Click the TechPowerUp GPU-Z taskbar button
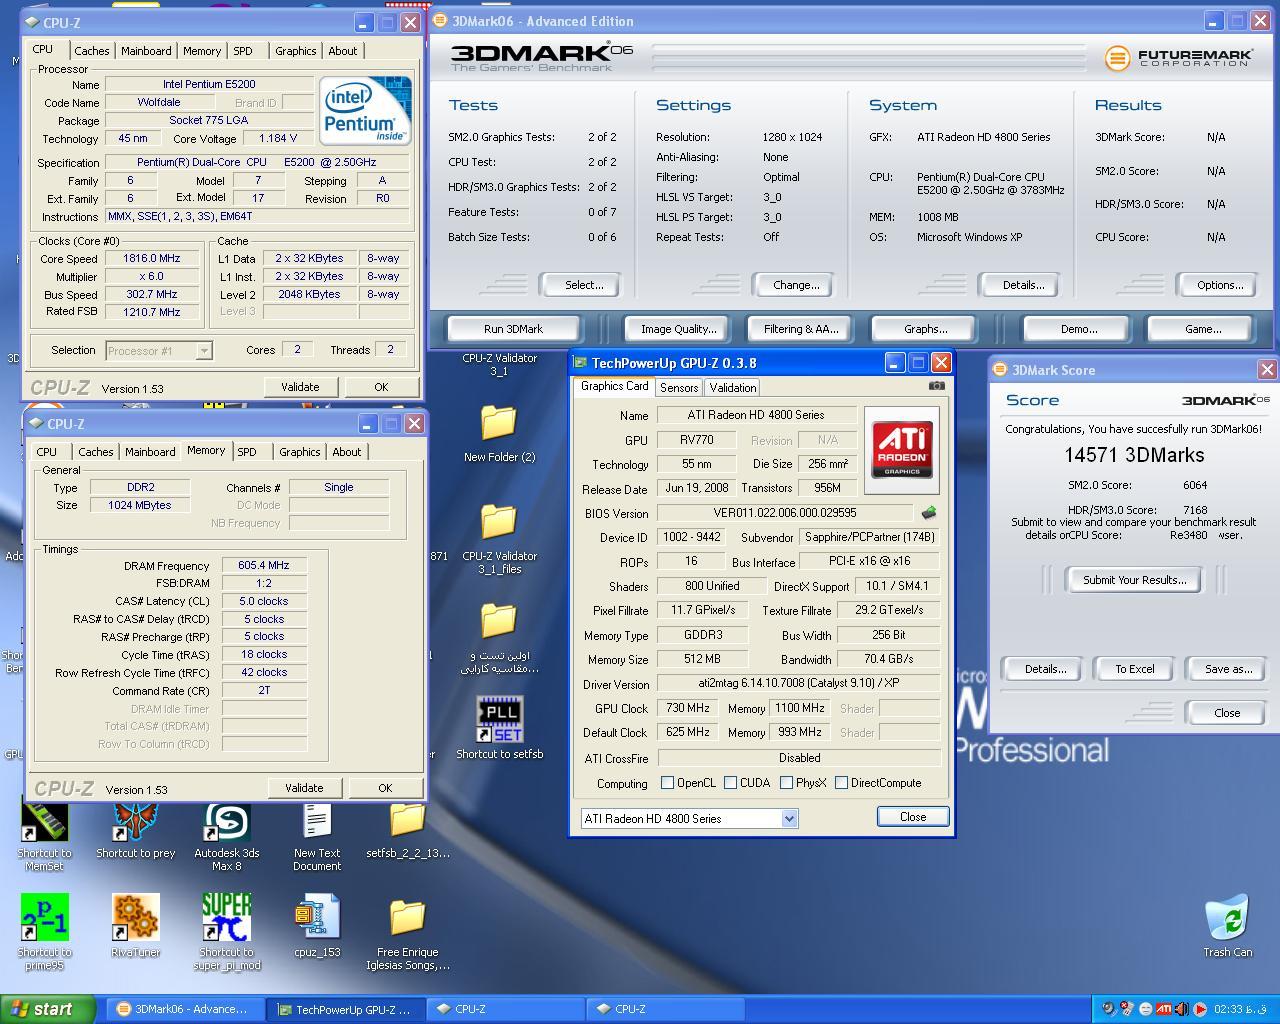Viewport: 1280px width, 1024px height. click(346, 1009)
